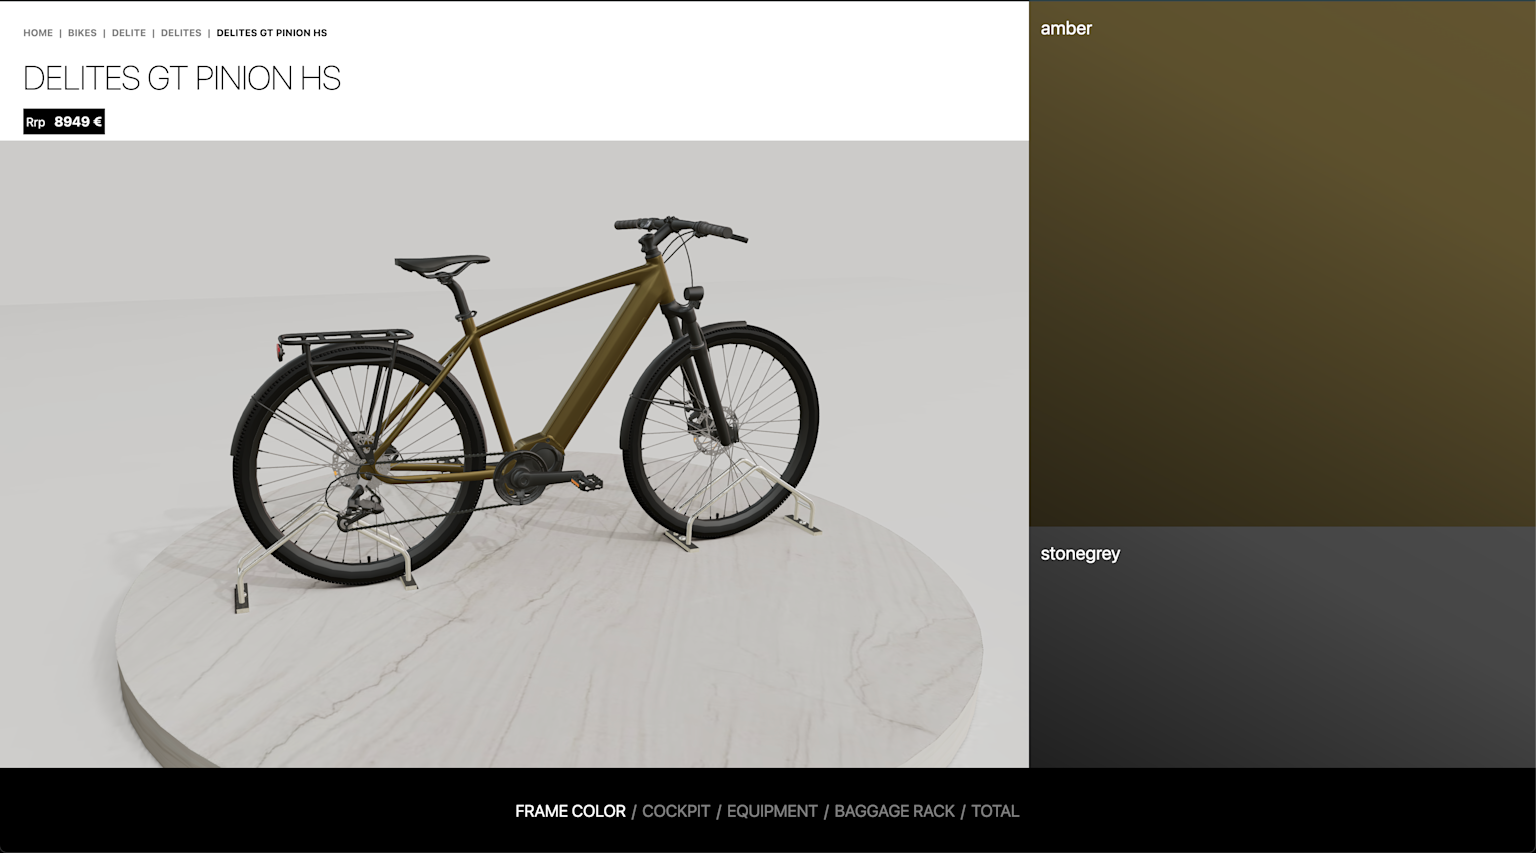1536x853 pixels.
Task: Click the bike's saddle in the 3D viewer
Action: pos(441,265)
